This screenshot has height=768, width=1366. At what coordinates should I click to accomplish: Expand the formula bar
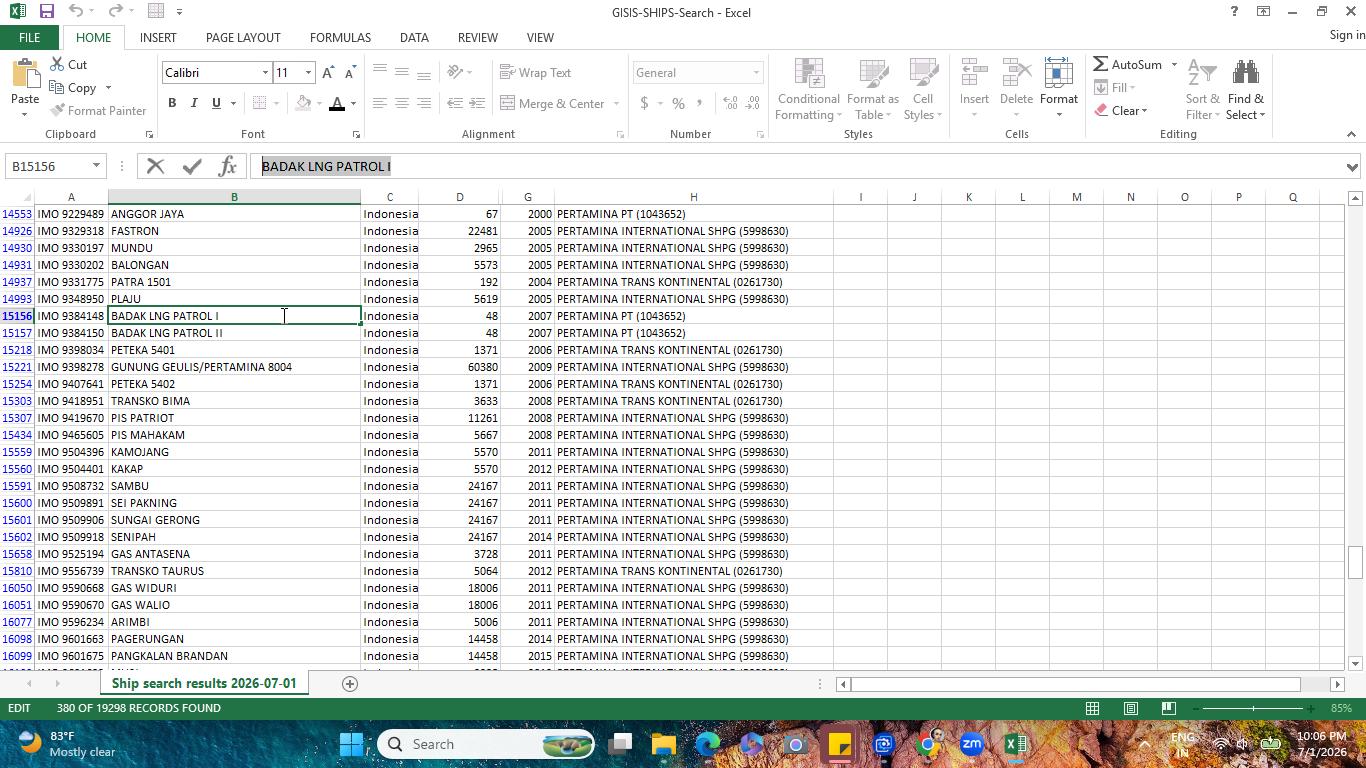point(1352,167)
